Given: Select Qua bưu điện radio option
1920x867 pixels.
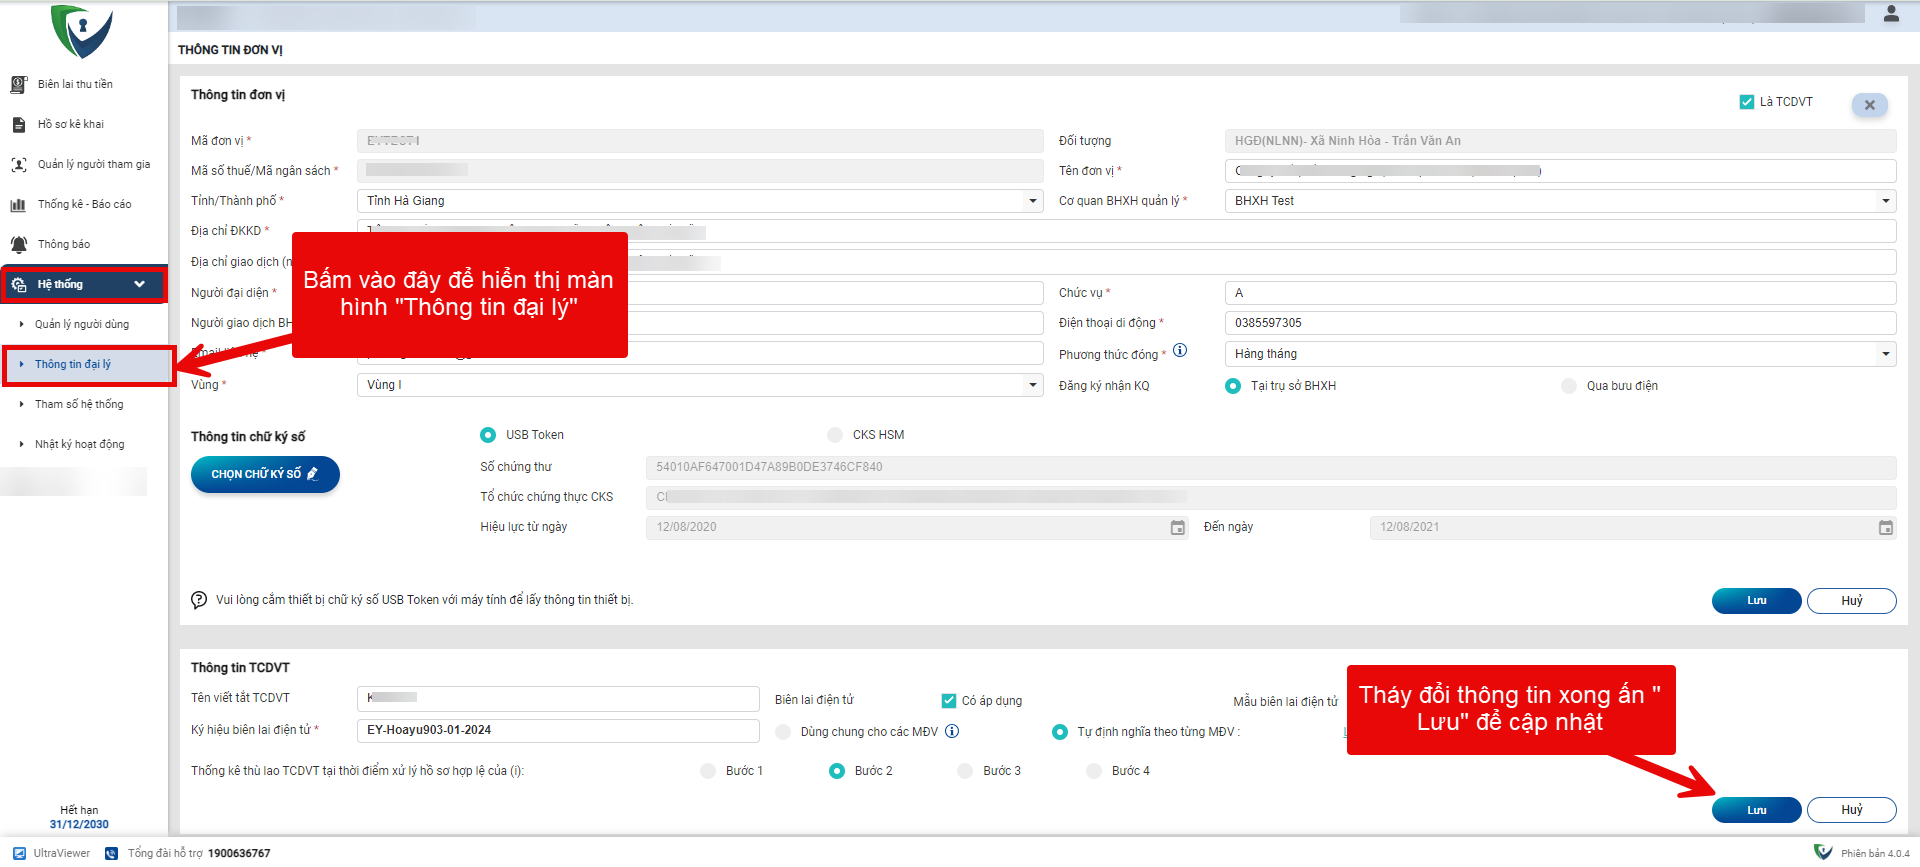Looking at the screenshot, I should 1569,386.
